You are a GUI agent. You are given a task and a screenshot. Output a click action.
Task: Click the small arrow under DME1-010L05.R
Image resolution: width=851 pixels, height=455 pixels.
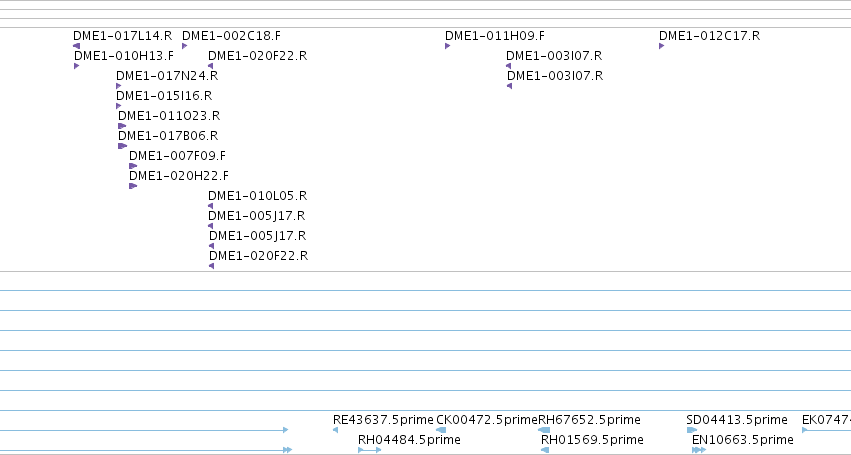pos(211,207)
